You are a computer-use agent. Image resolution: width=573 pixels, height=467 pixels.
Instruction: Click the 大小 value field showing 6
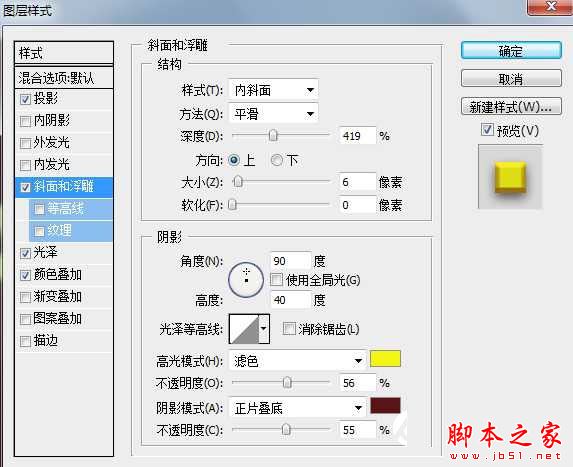(x=357, y=182)
